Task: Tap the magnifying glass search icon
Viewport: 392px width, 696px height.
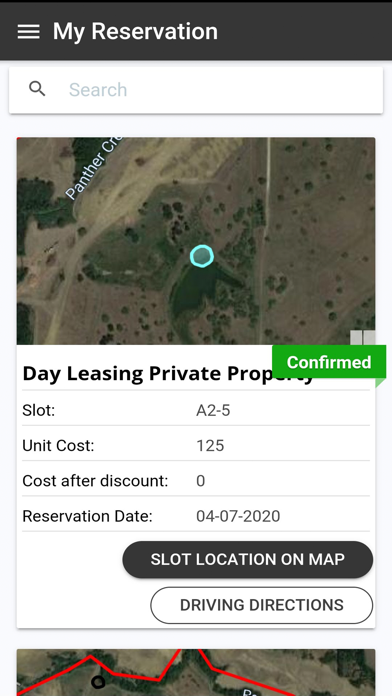Action: click(37, 89)
